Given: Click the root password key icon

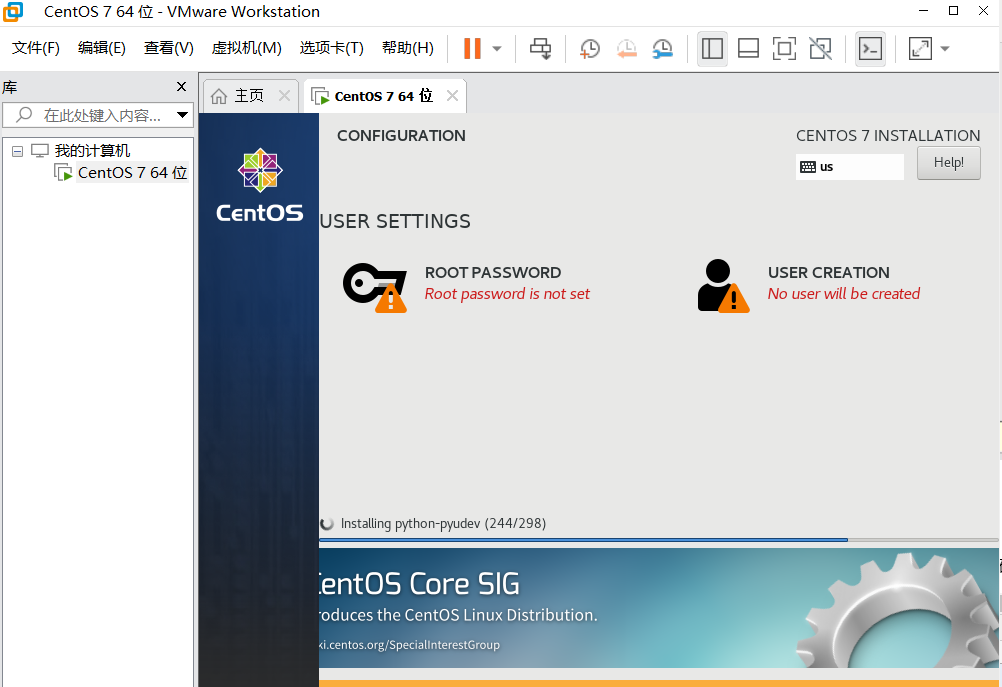Looking at the screenshot, I should [375, 286].
